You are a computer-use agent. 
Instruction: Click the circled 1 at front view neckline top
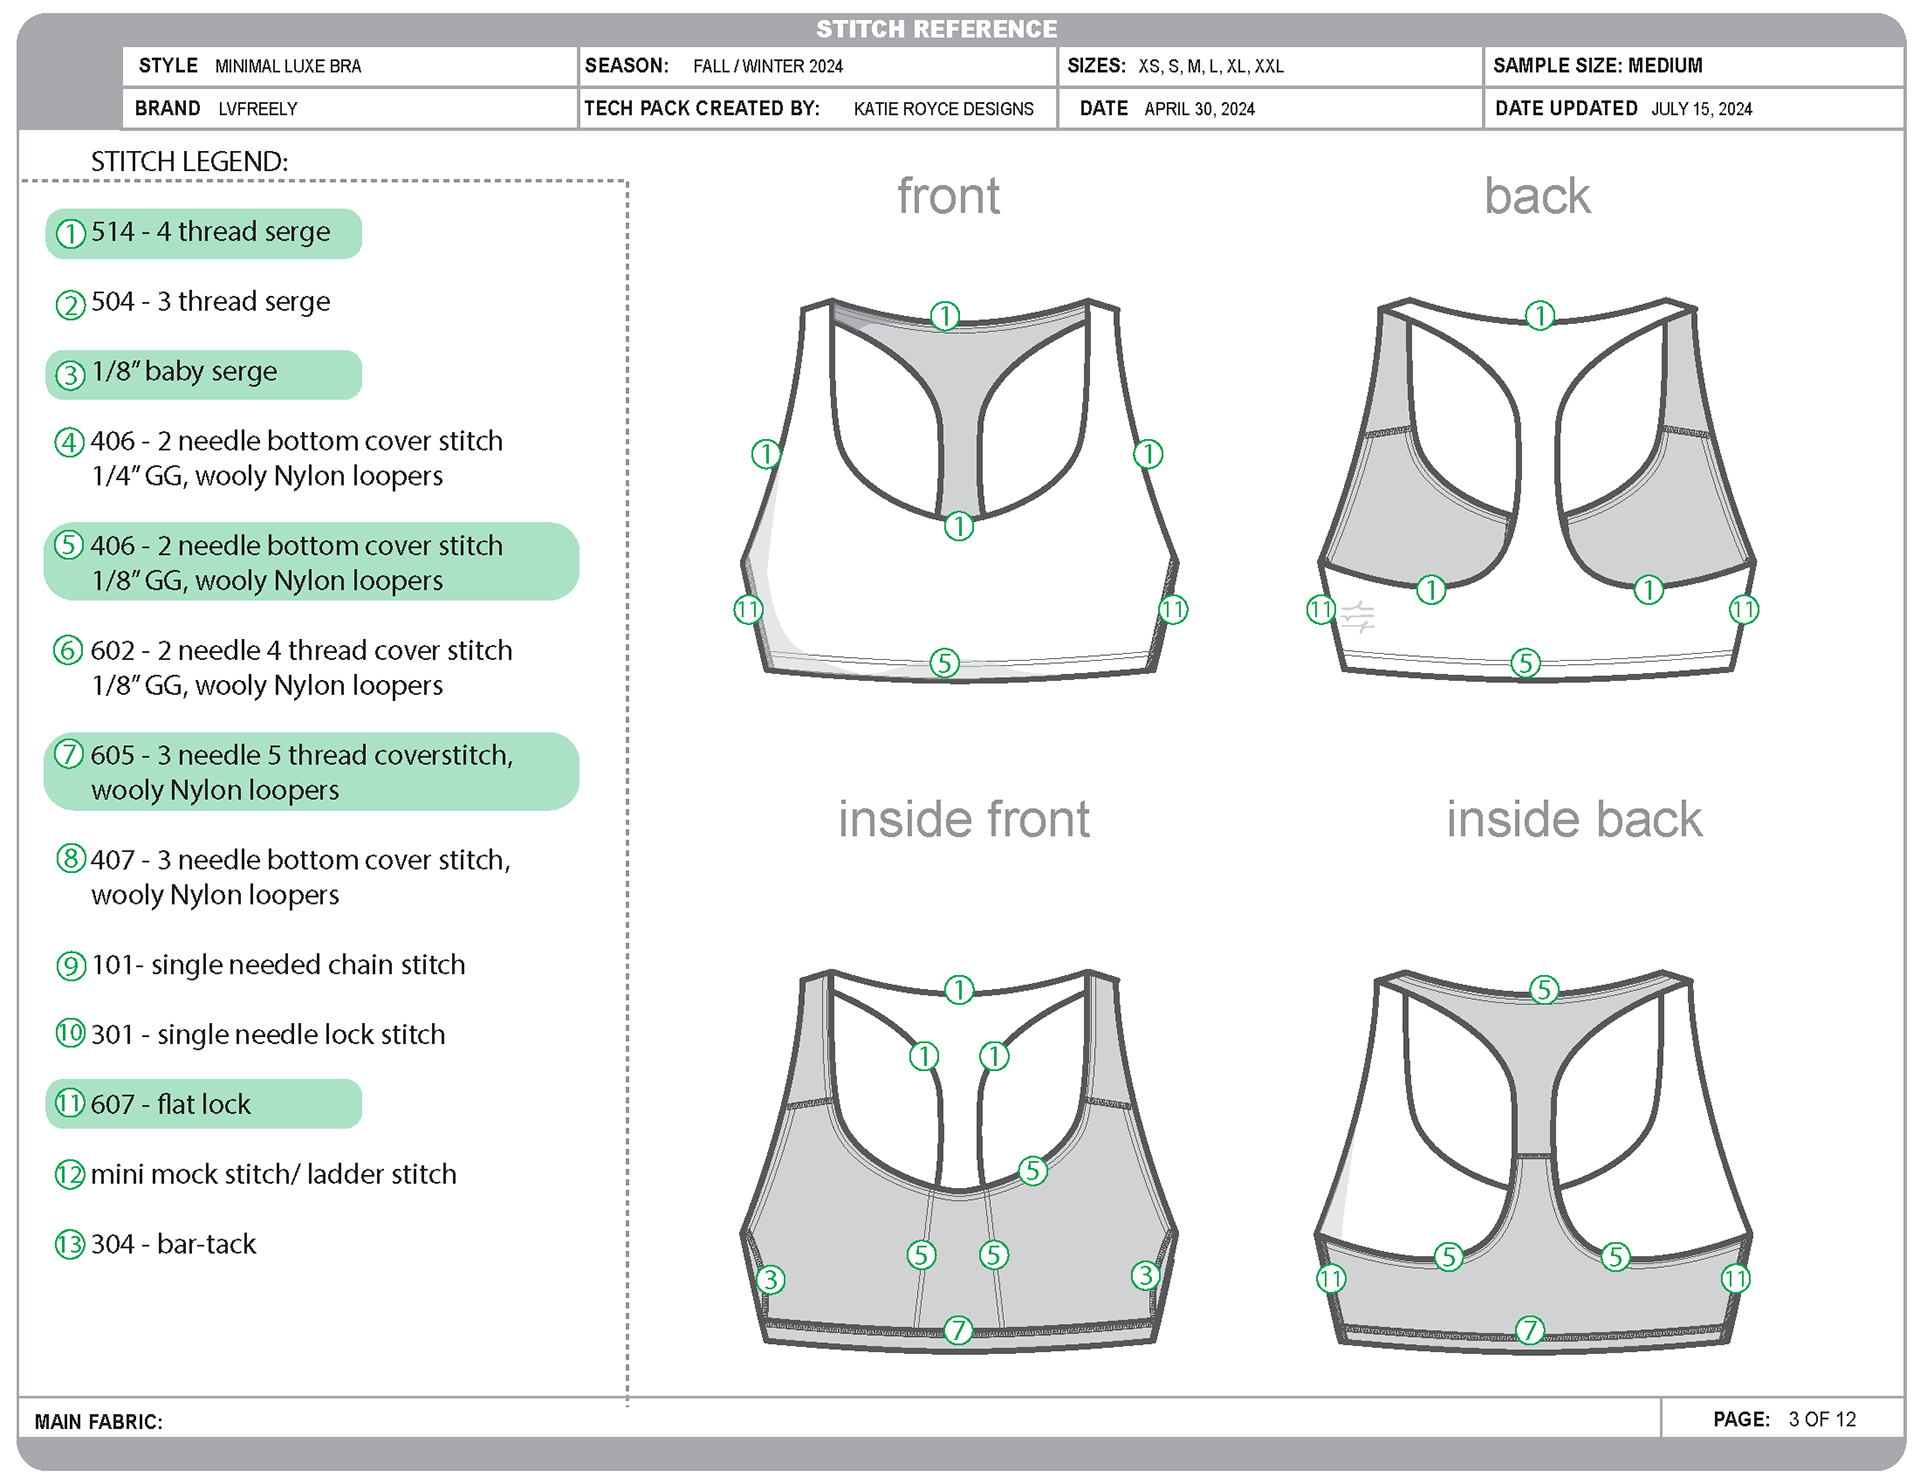945,316
